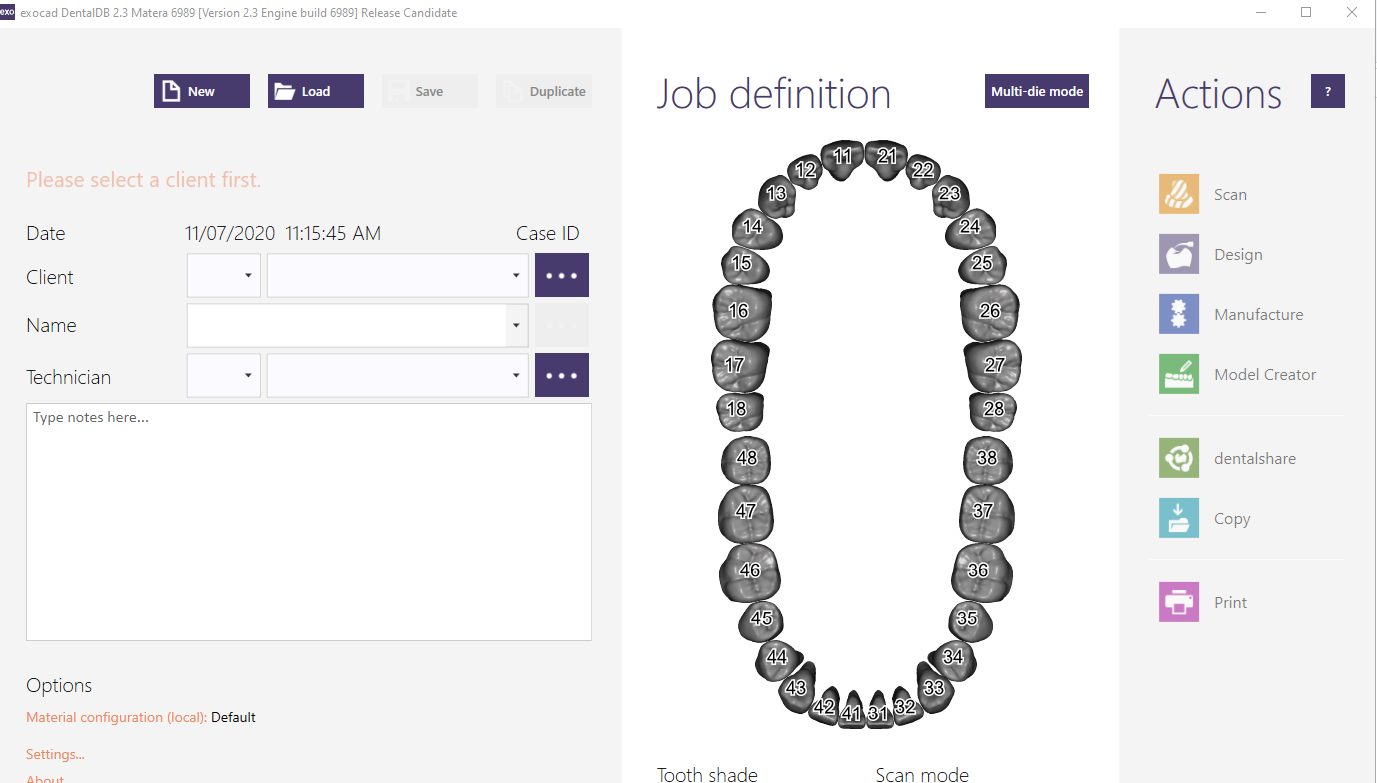Open Material configuration (local) link
This screenshot has height=783, width=1377.
click(117, 717)
